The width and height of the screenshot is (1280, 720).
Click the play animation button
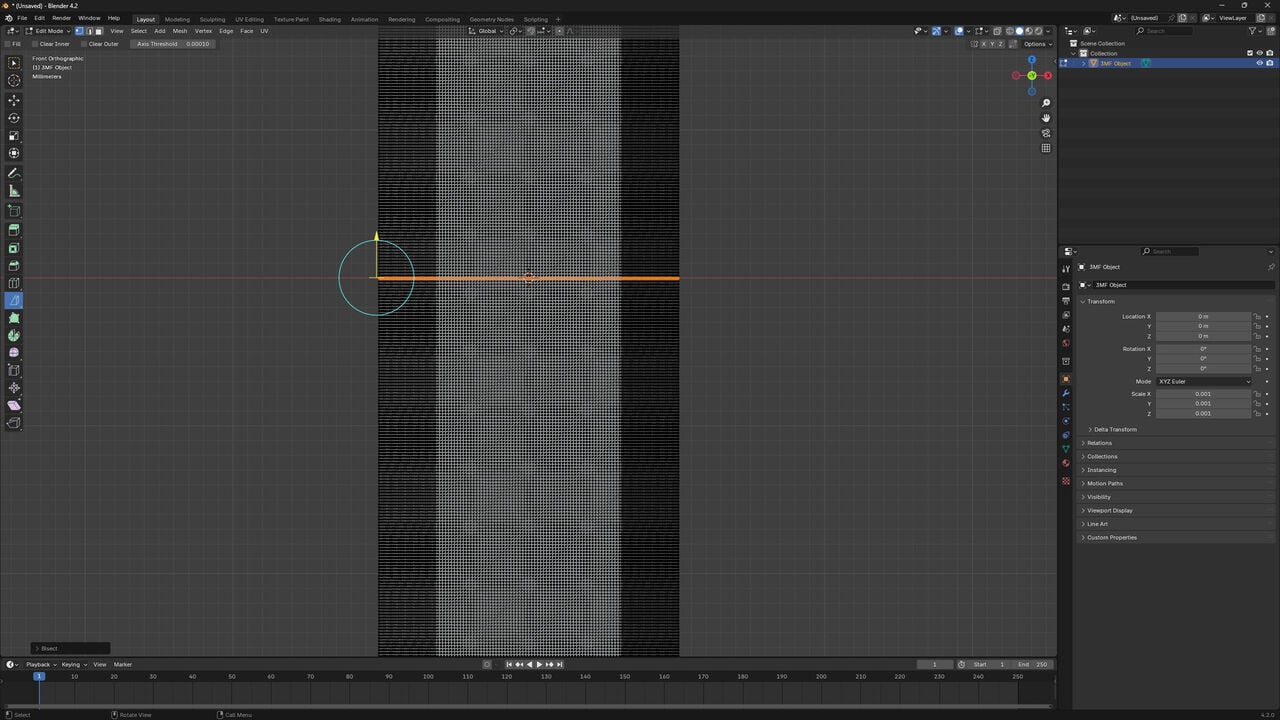tap(539, 664)
